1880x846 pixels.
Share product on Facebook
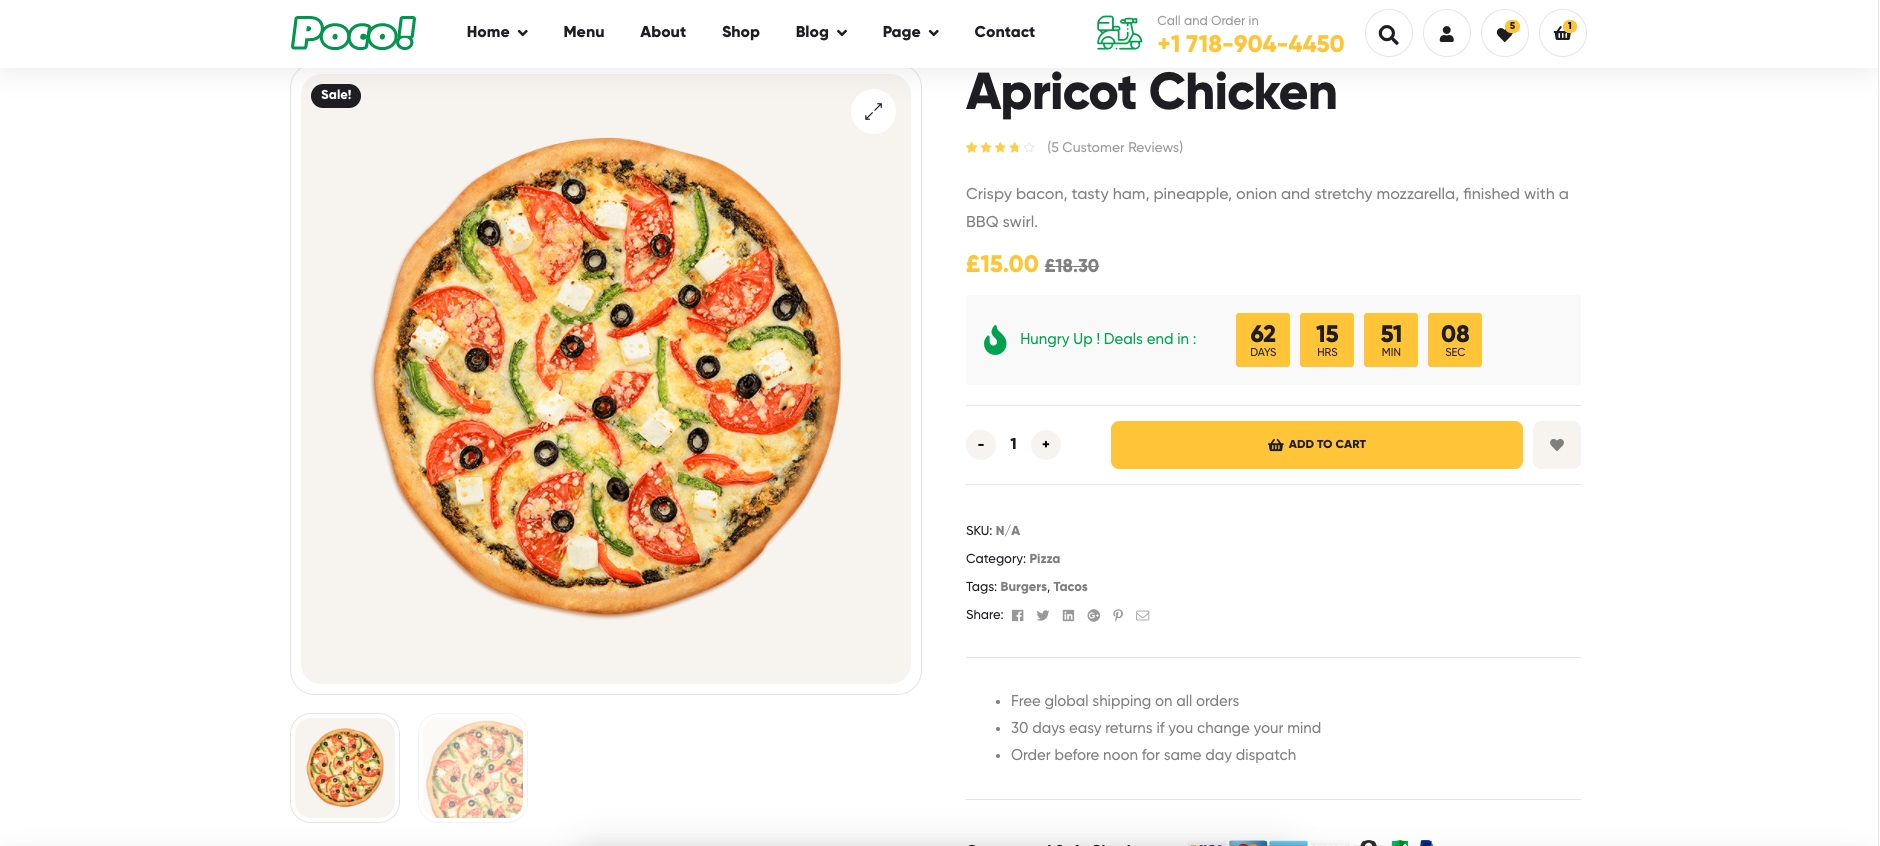point(1018,616)
